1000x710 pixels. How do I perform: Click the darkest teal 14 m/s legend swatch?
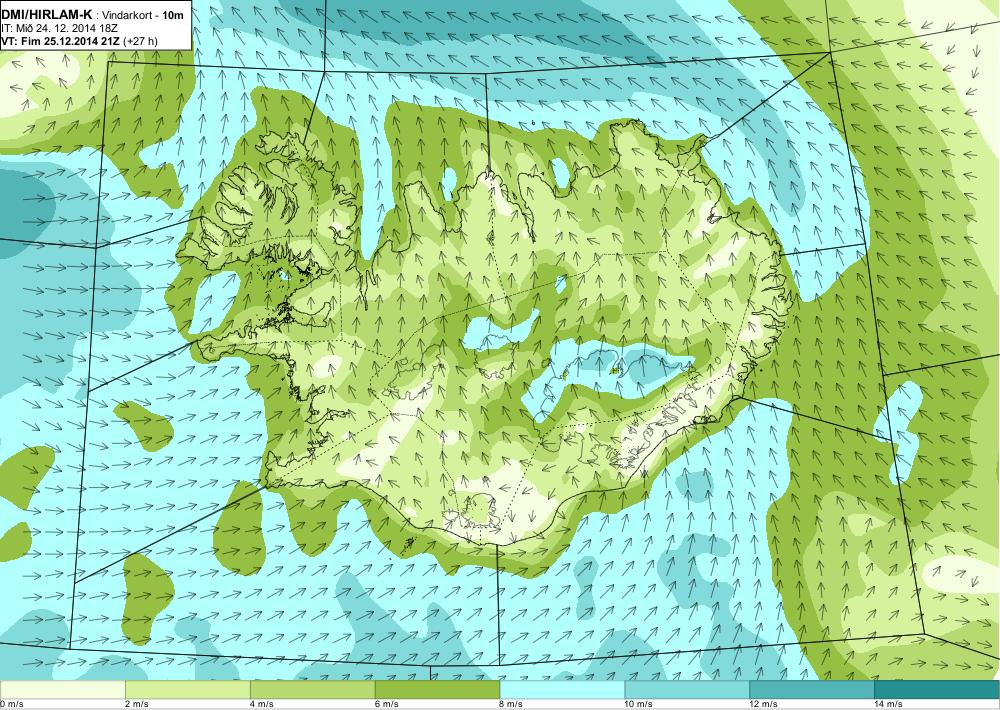click(x=938, y=690)
